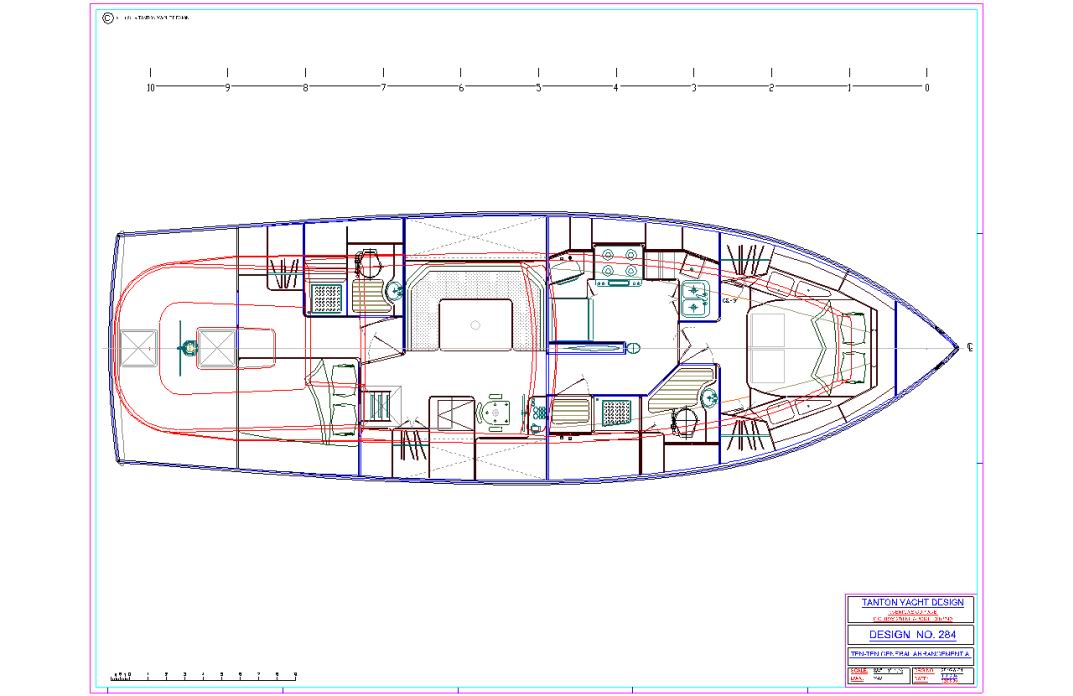Open the CHKD field in the title block

click(x=920, y=670)
